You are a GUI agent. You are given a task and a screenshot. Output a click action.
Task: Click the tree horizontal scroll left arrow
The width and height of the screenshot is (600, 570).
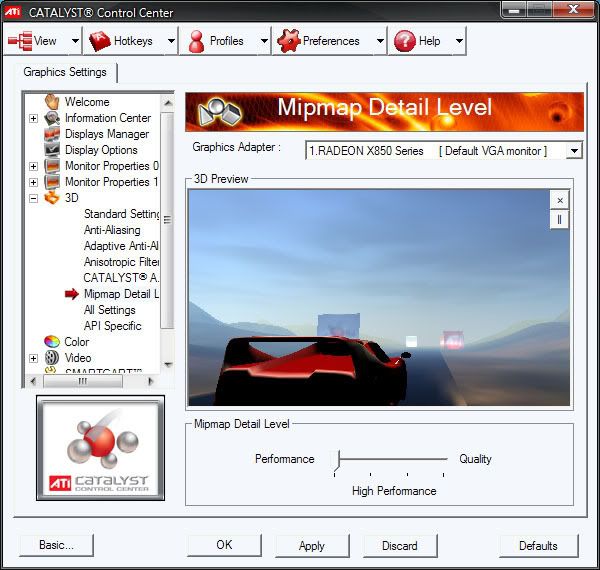tap(33, 381)
